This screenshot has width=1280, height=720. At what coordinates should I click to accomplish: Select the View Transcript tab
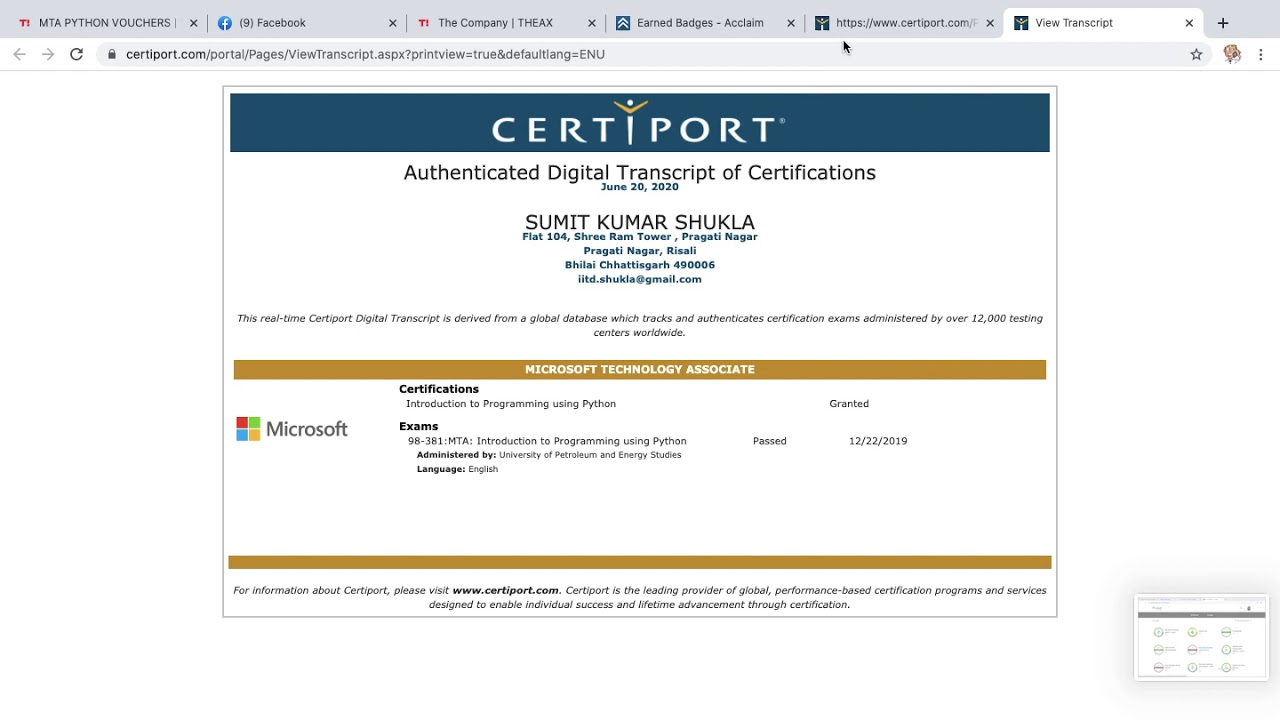pos(1103,22)
